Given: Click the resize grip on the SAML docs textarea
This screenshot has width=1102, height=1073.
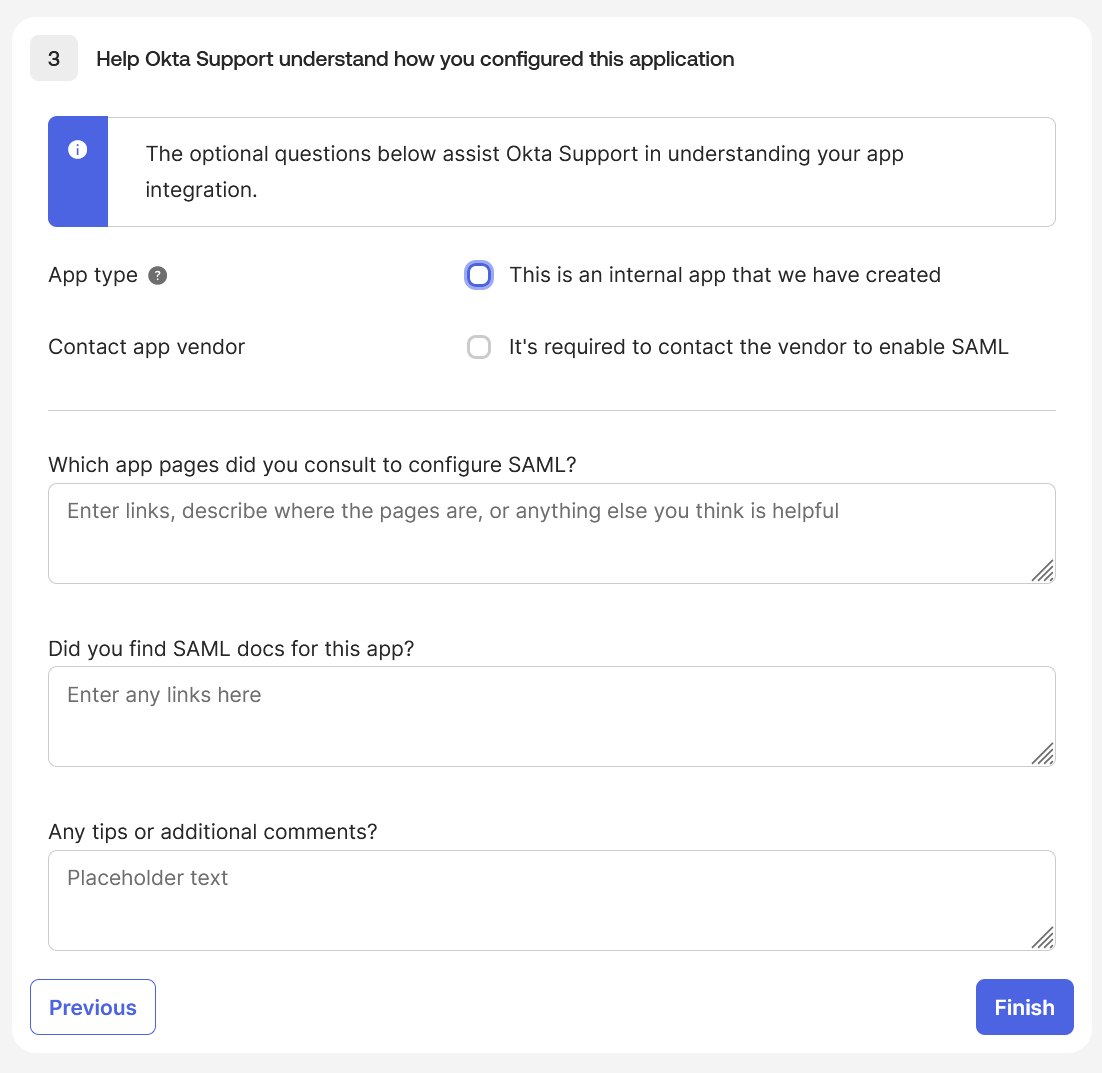Looking at the screenshot, I should point(1045,755).
